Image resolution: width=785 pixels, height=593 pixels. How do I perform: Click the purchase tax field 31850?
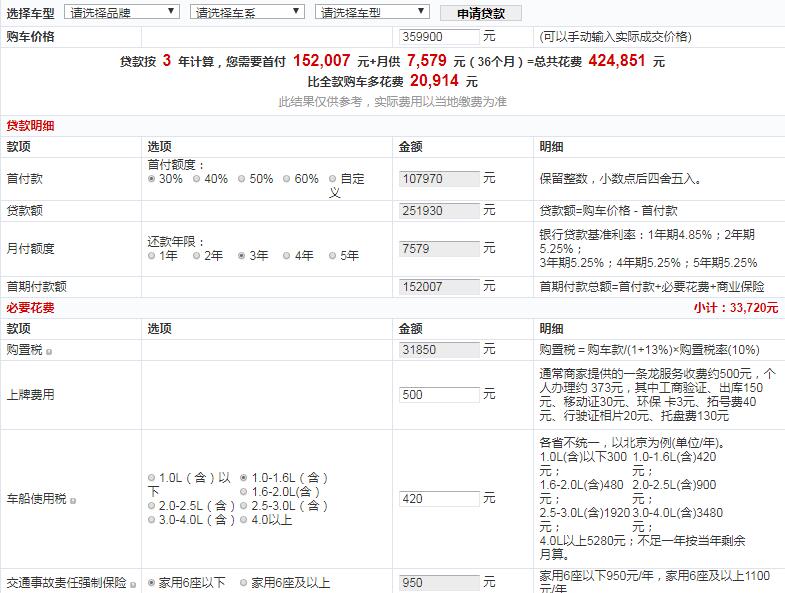click(439, 350)
